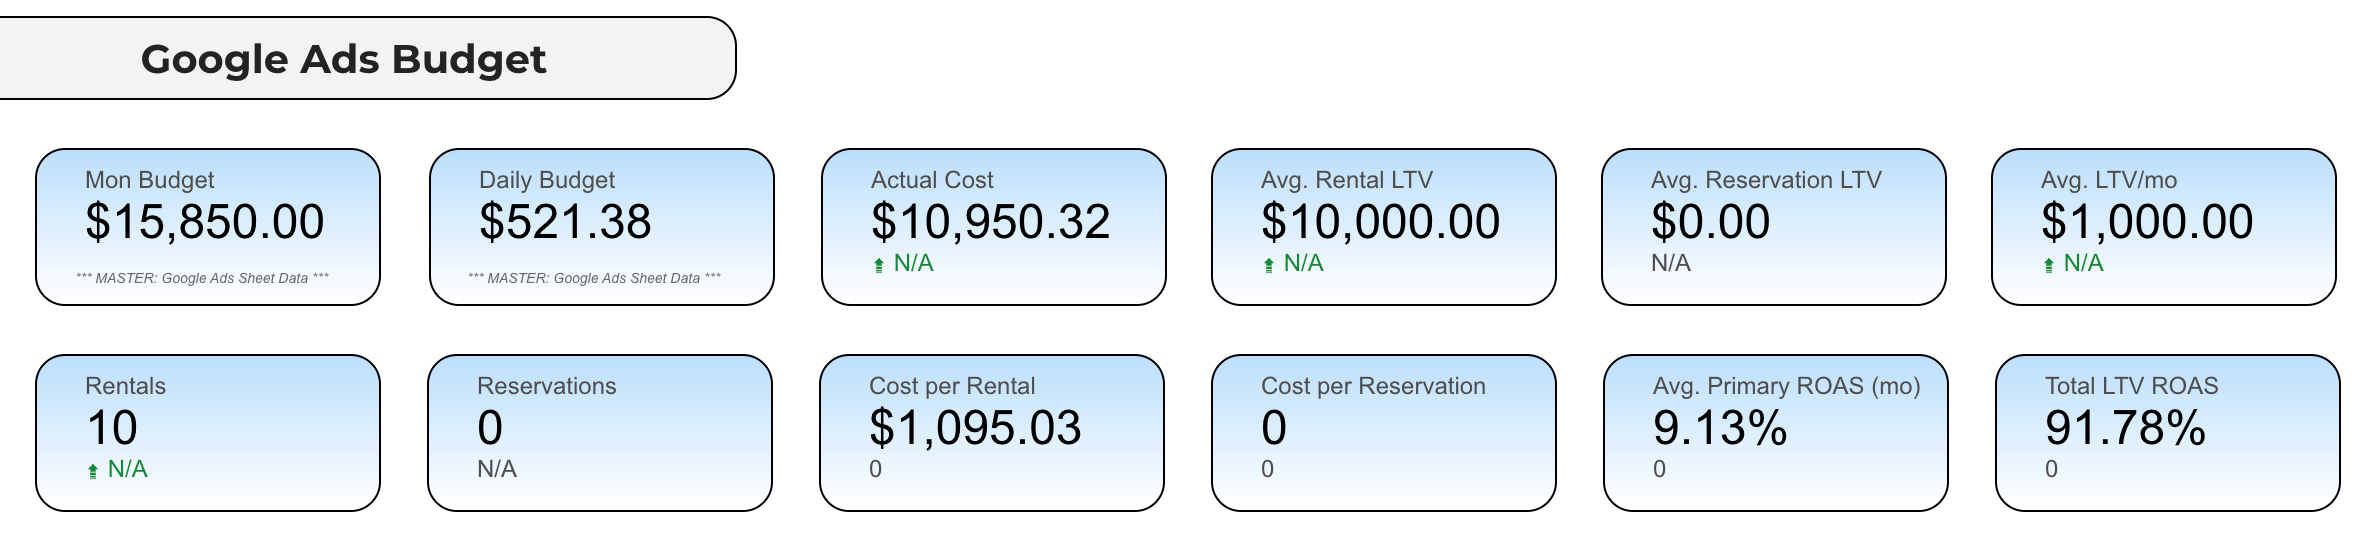Click the N/A text under Avg. Reservation LTV
2376x538 pixels.
[1671, 263]
